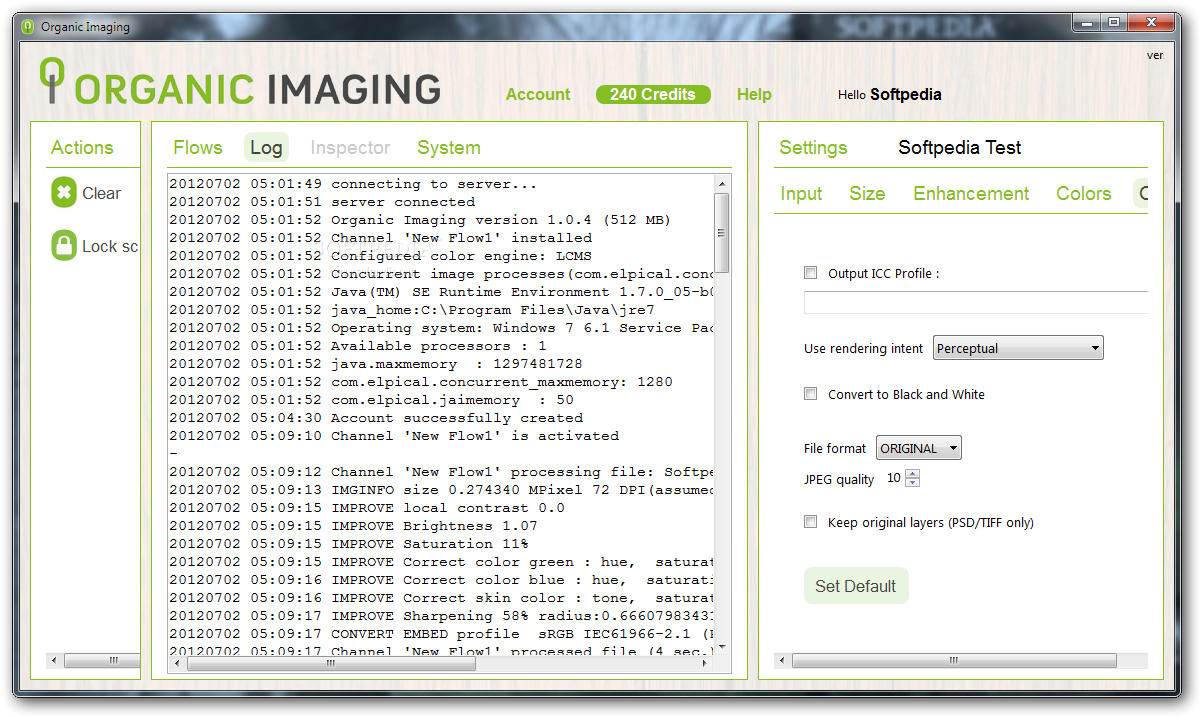Click the Softpedia Test flow name
Image resolution: width=1202 pixels, height=718 pixels.
coord(959,147)
